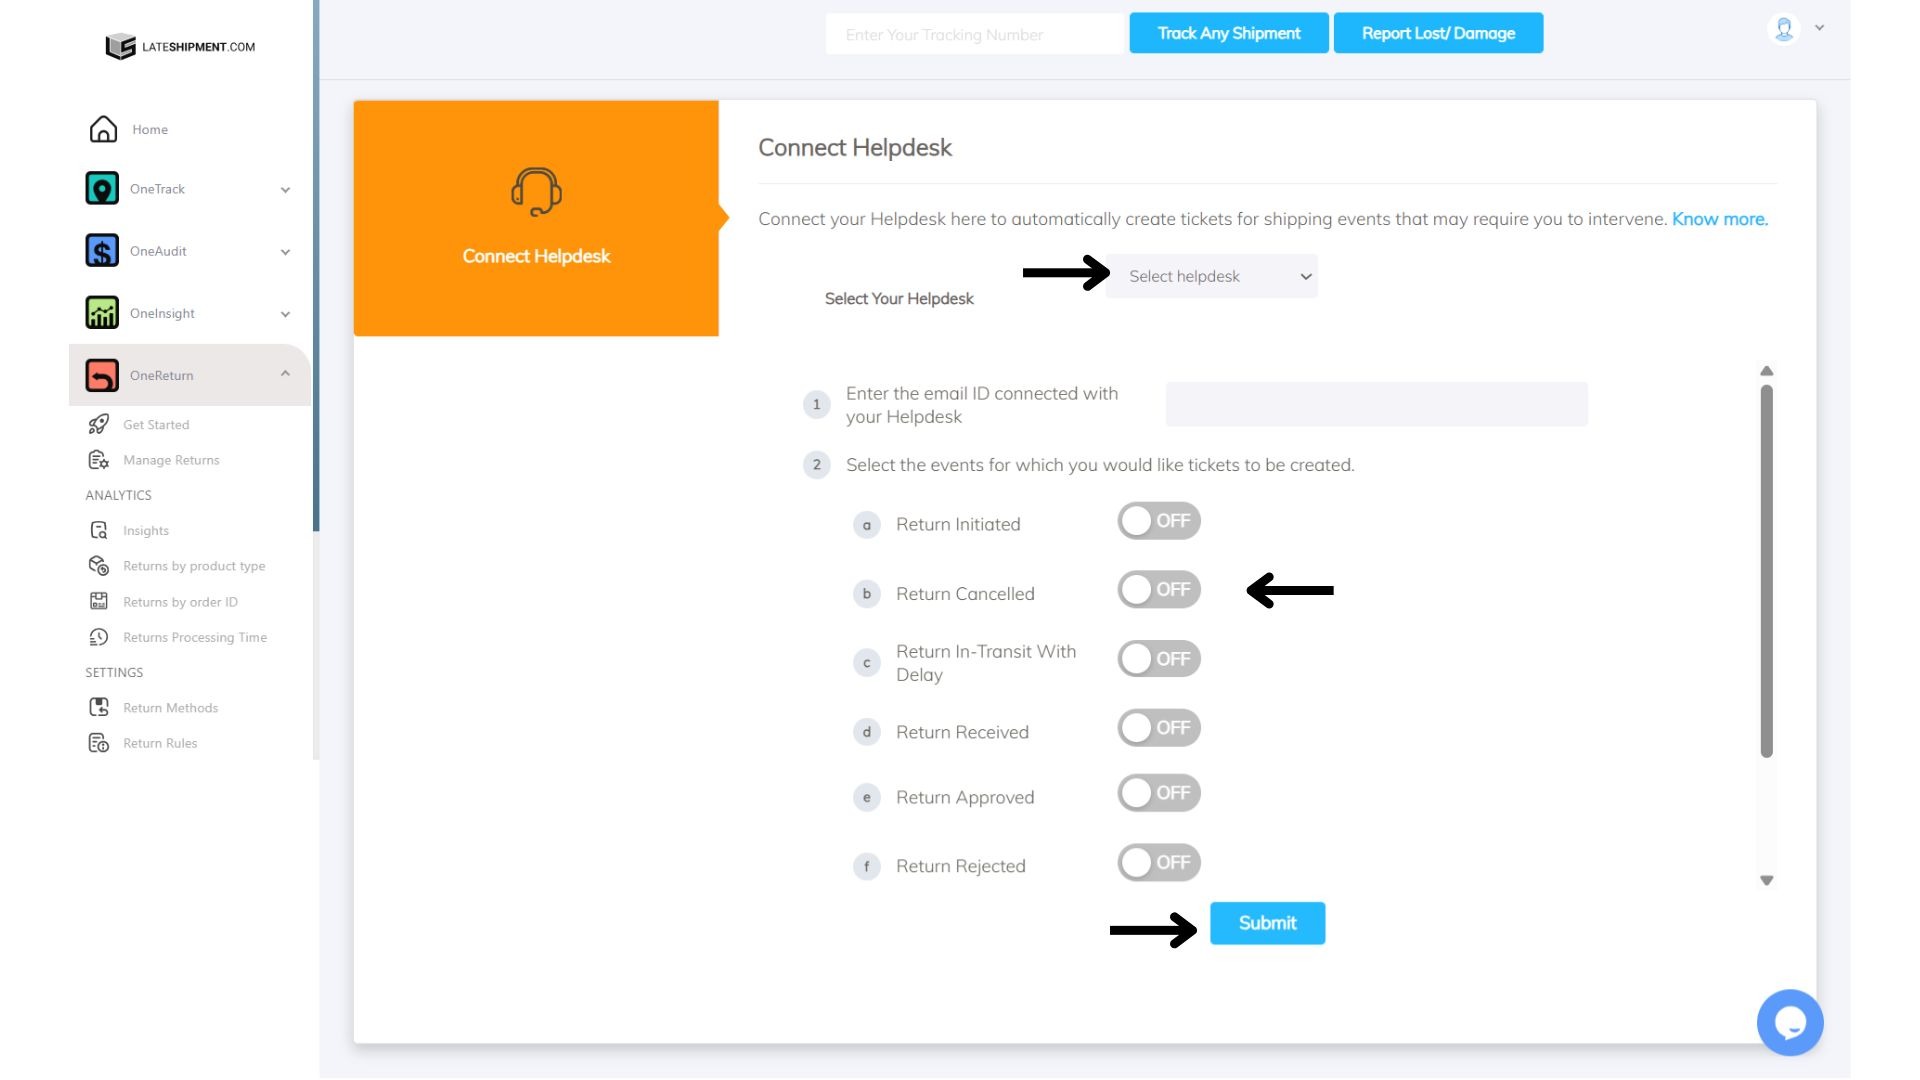Click the Submit button
The image size is (1920, 1080).
(x=1267, y=923)
